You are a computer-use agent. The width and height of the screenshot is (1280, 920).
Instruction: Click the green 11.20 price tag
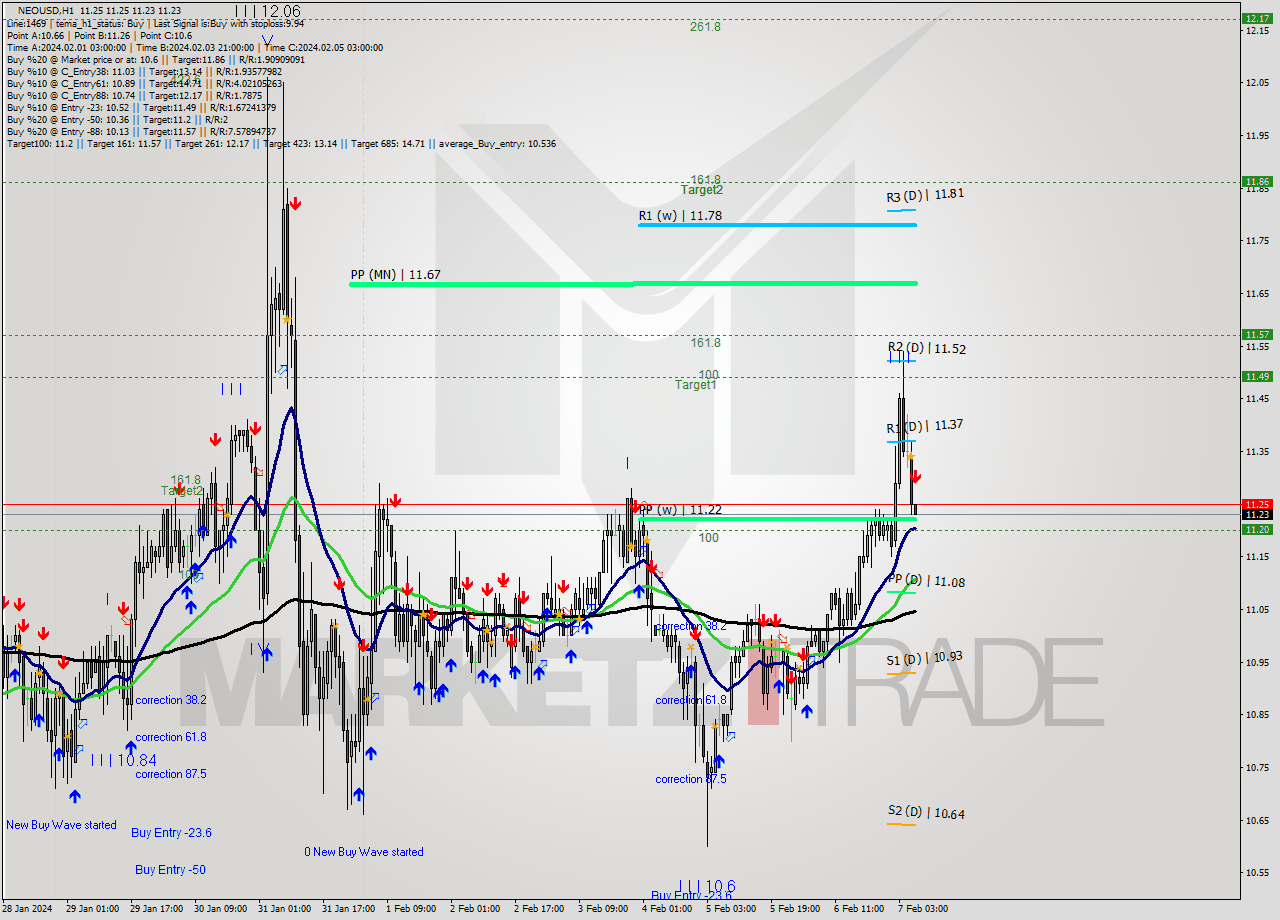click(x=1256, y=530)
